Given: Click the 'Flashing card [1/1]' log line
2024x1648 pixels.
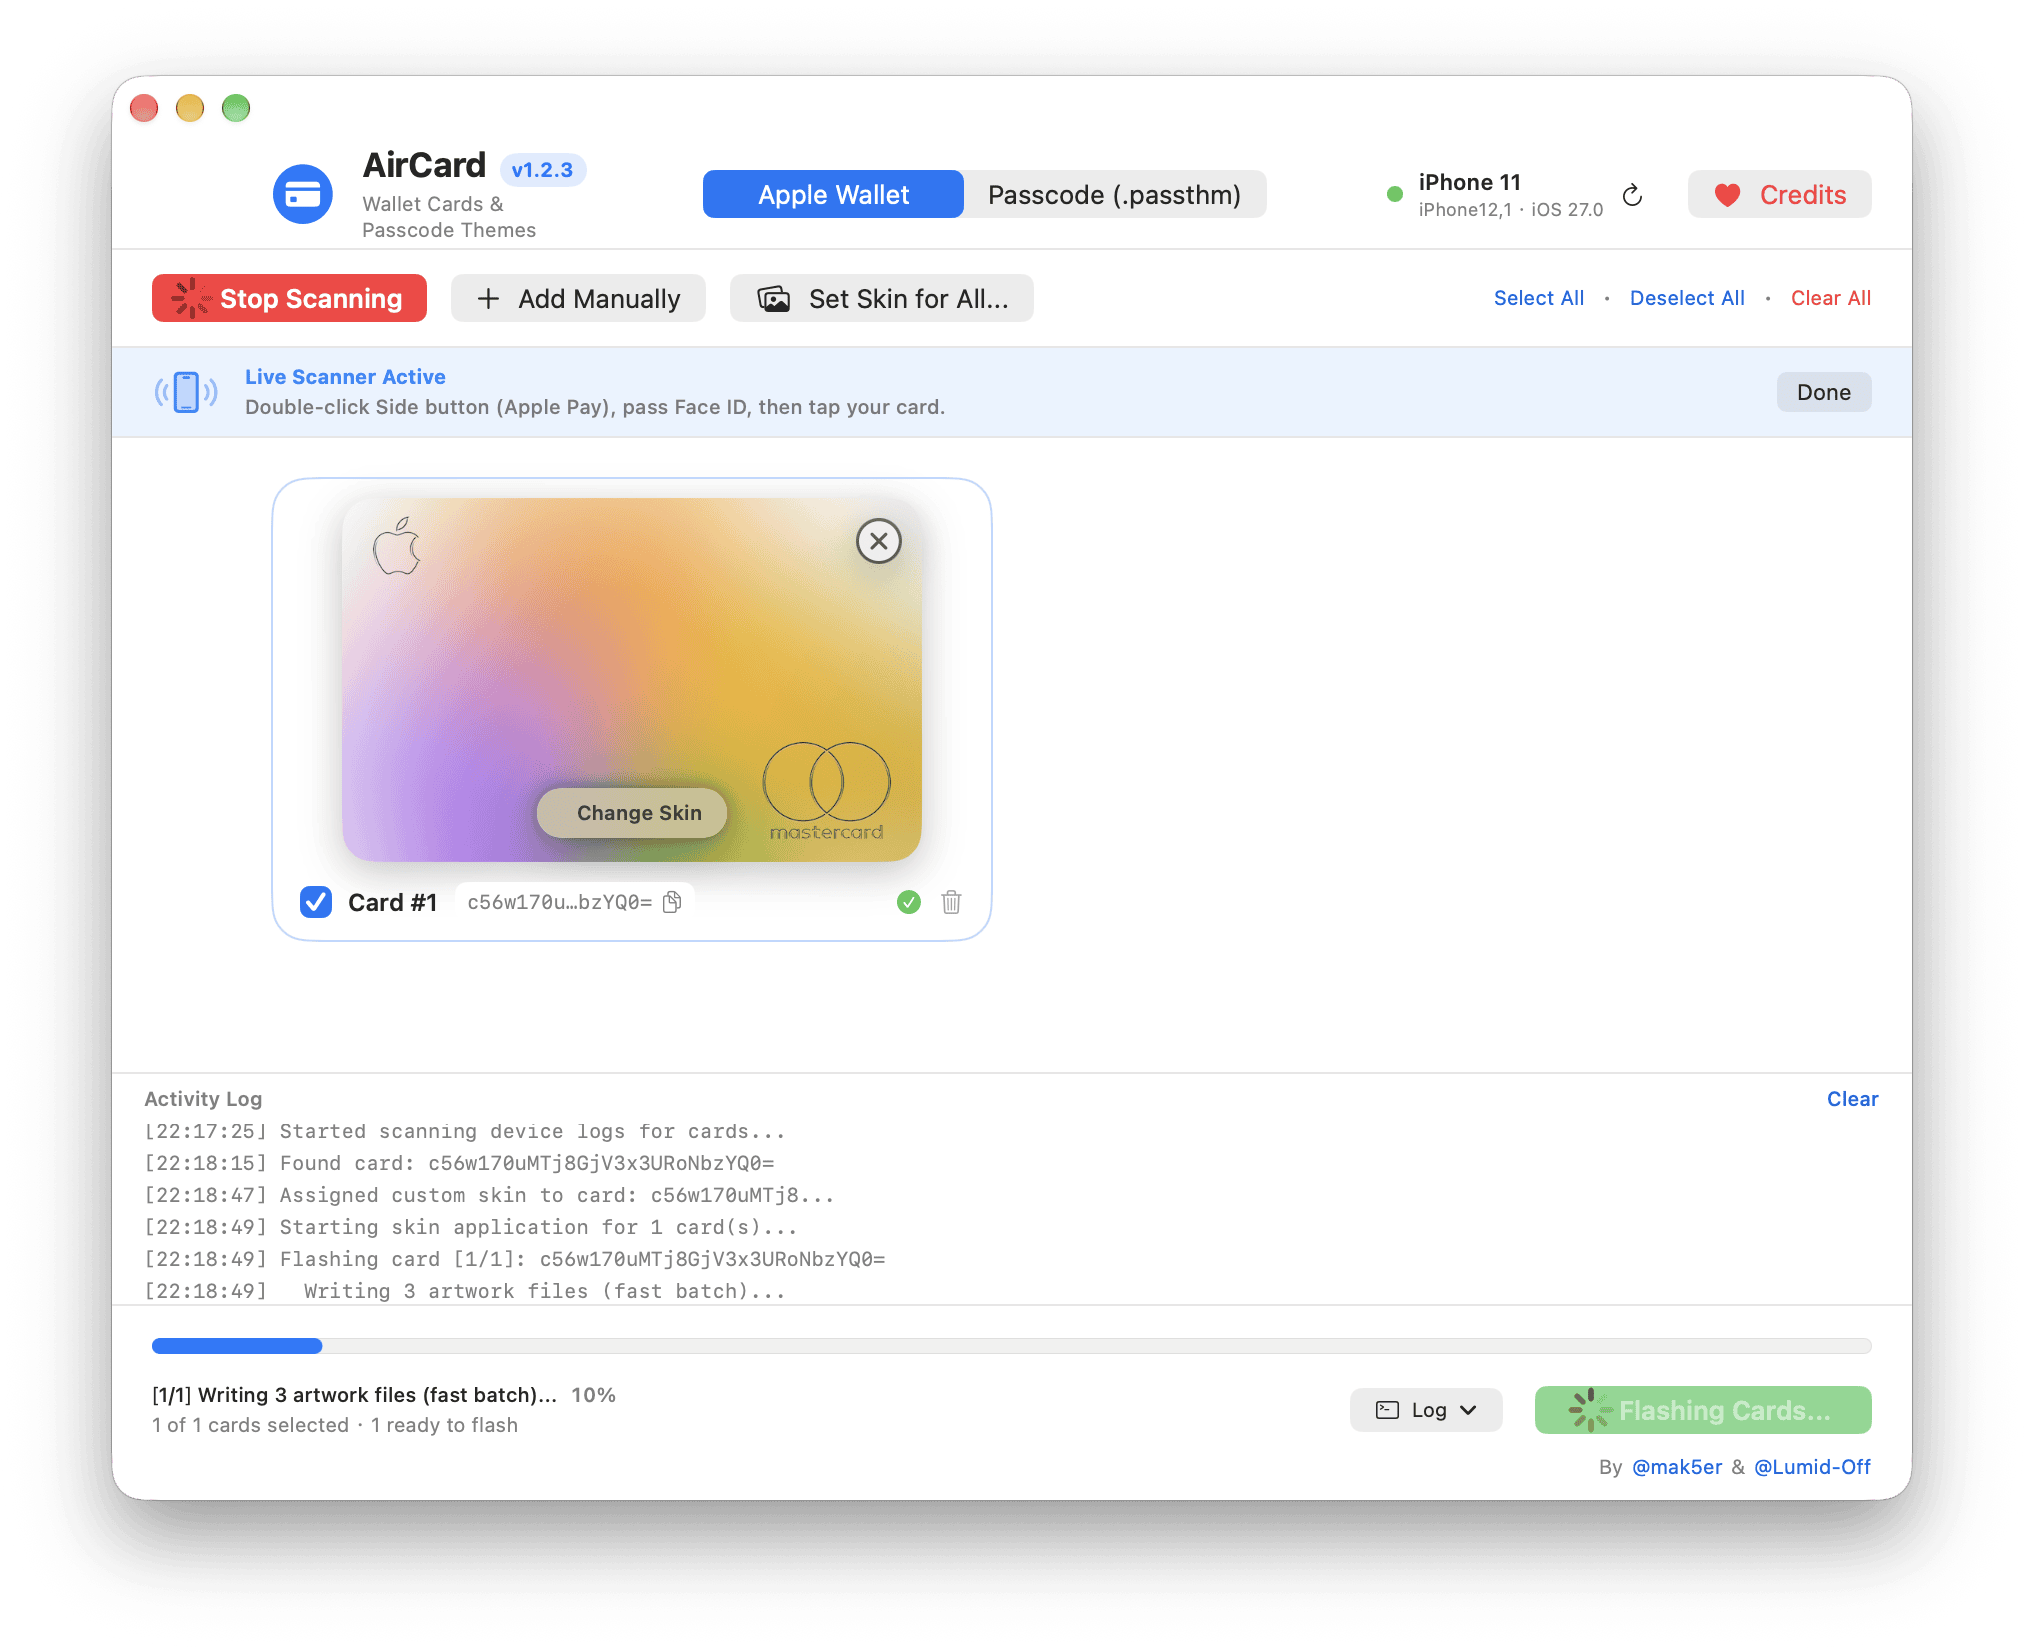Looking at the screenshot, I should [515, 1259].
